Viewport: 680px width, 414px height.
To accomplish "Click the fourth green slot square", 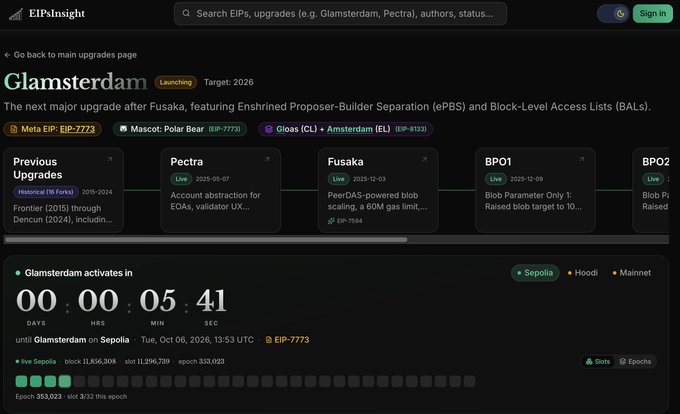I will (65, 381).
